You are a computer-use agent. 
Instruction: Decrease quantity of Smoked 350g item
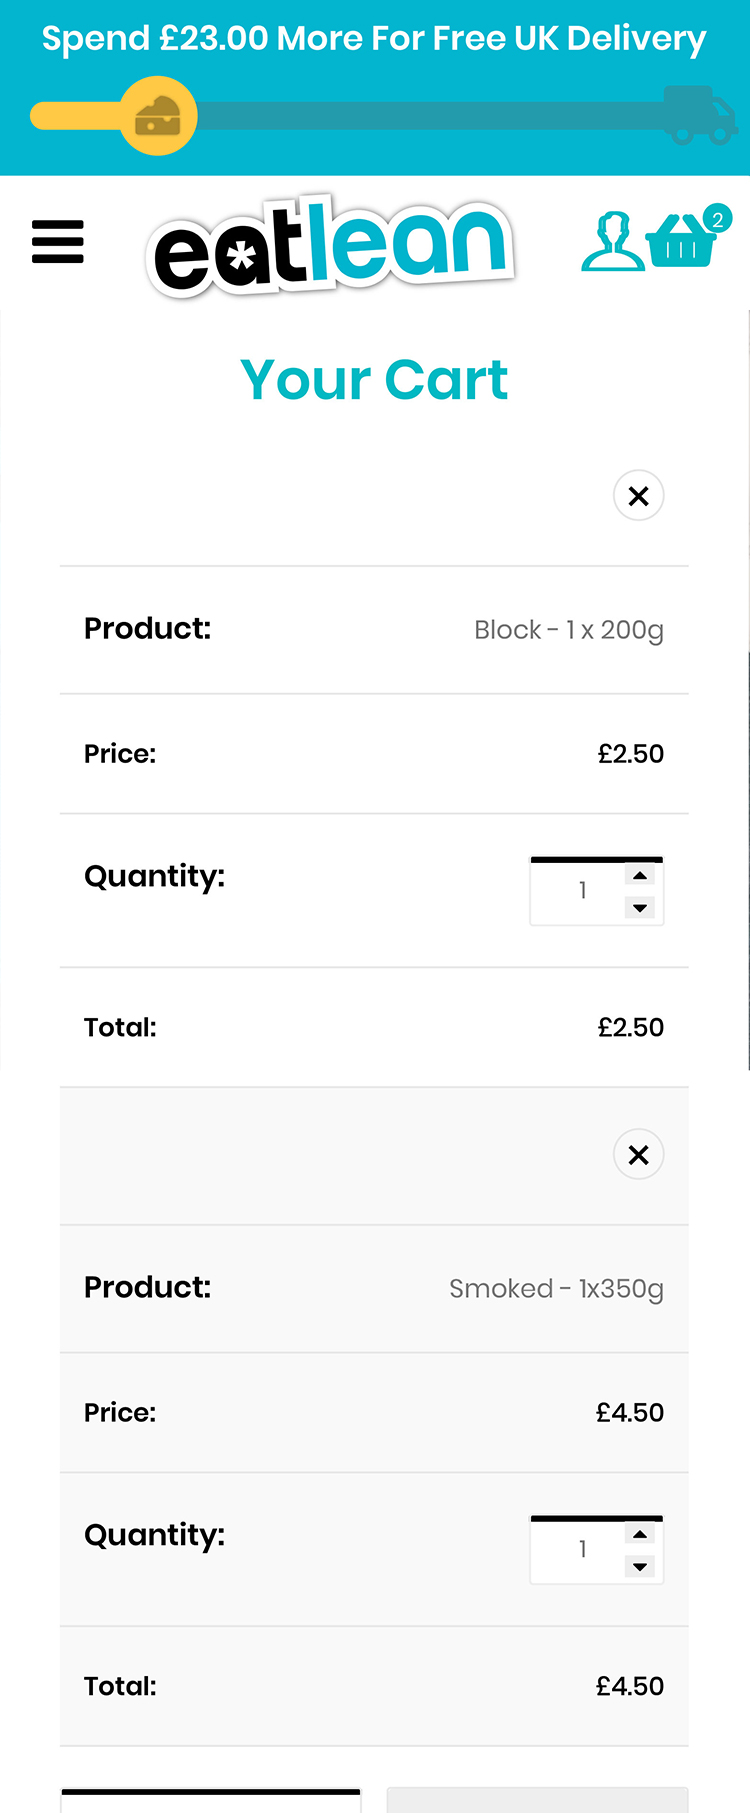pyautogui.click(x=640, y=1567)
